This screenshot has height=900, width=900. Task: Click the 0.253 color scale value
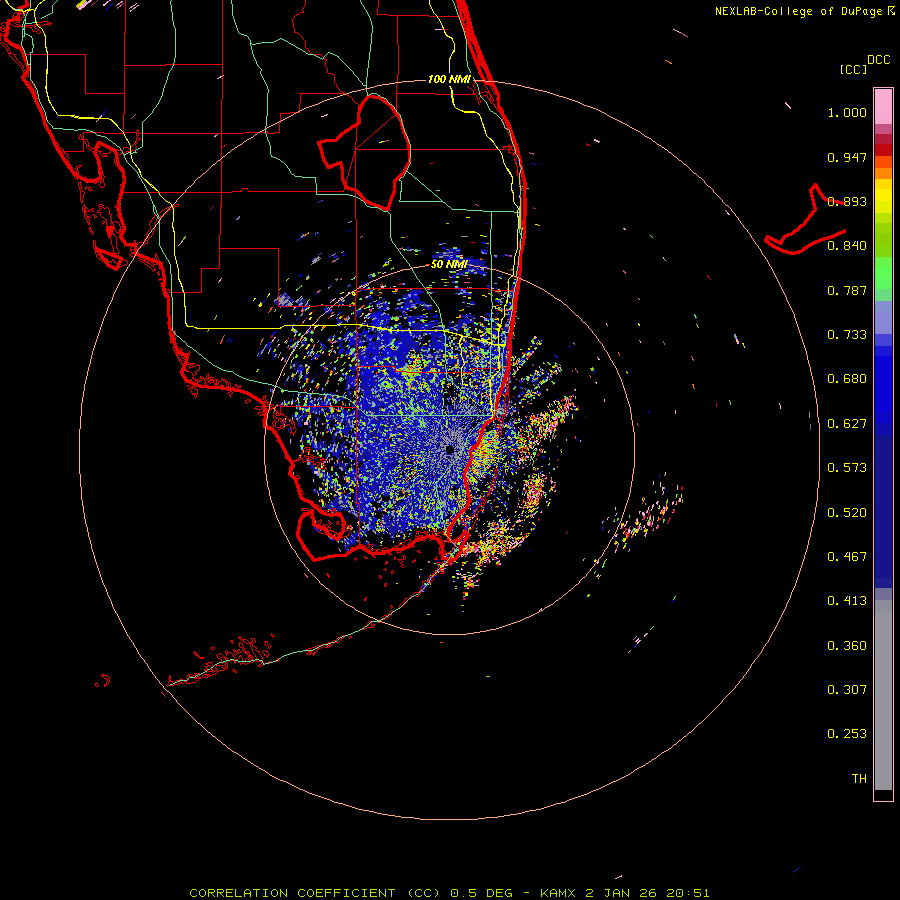[x=847, y=734]
